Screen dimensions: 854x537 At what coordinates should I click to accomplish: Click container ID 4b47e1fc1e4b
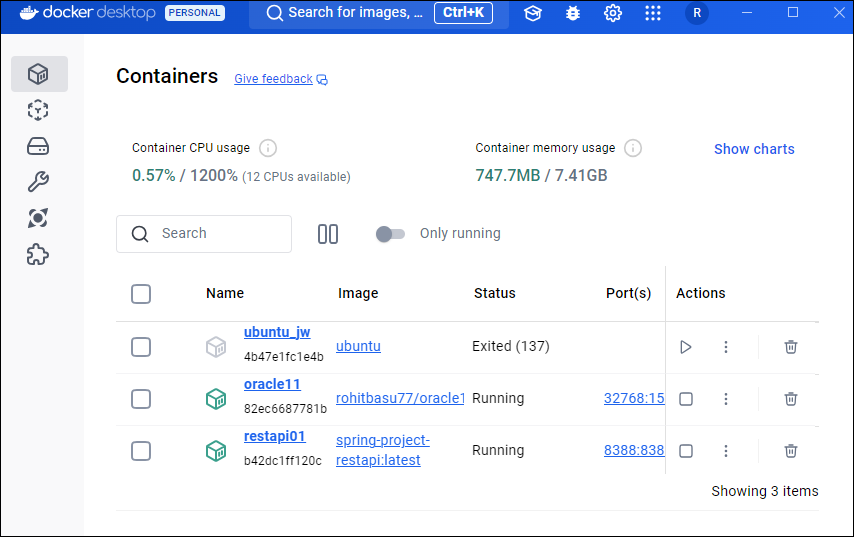click(284, 357)
